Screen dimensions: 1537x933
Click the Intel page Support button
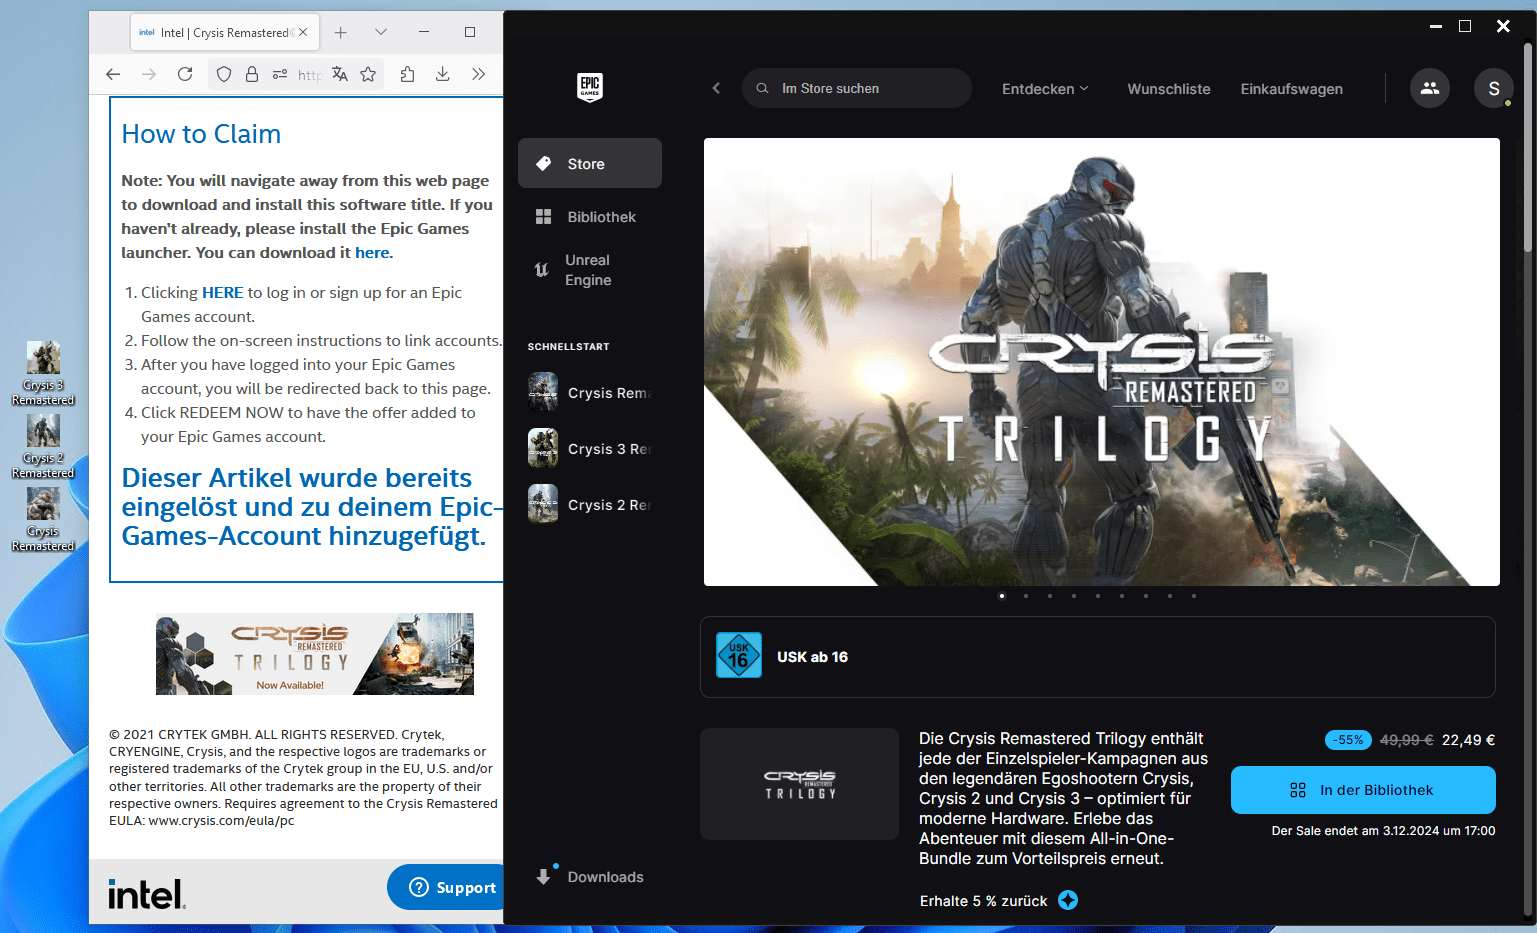click(447, 887)
